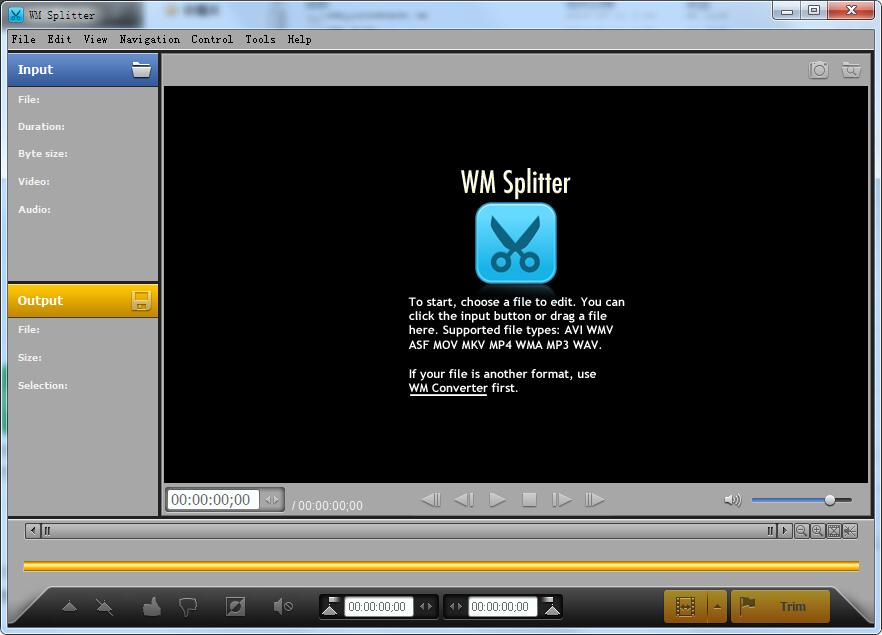Follow the WM Converter link
Screen dimensions: 882x635
click(448, 388)
